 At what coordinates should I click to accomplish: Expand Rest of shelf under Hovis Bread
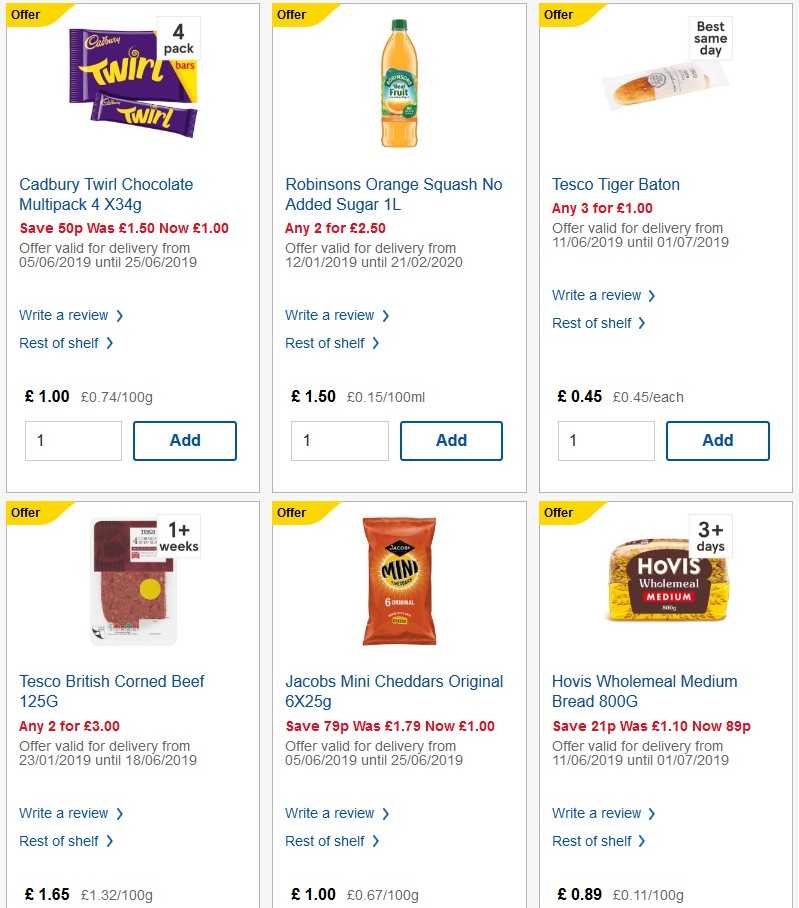[593, 841]
